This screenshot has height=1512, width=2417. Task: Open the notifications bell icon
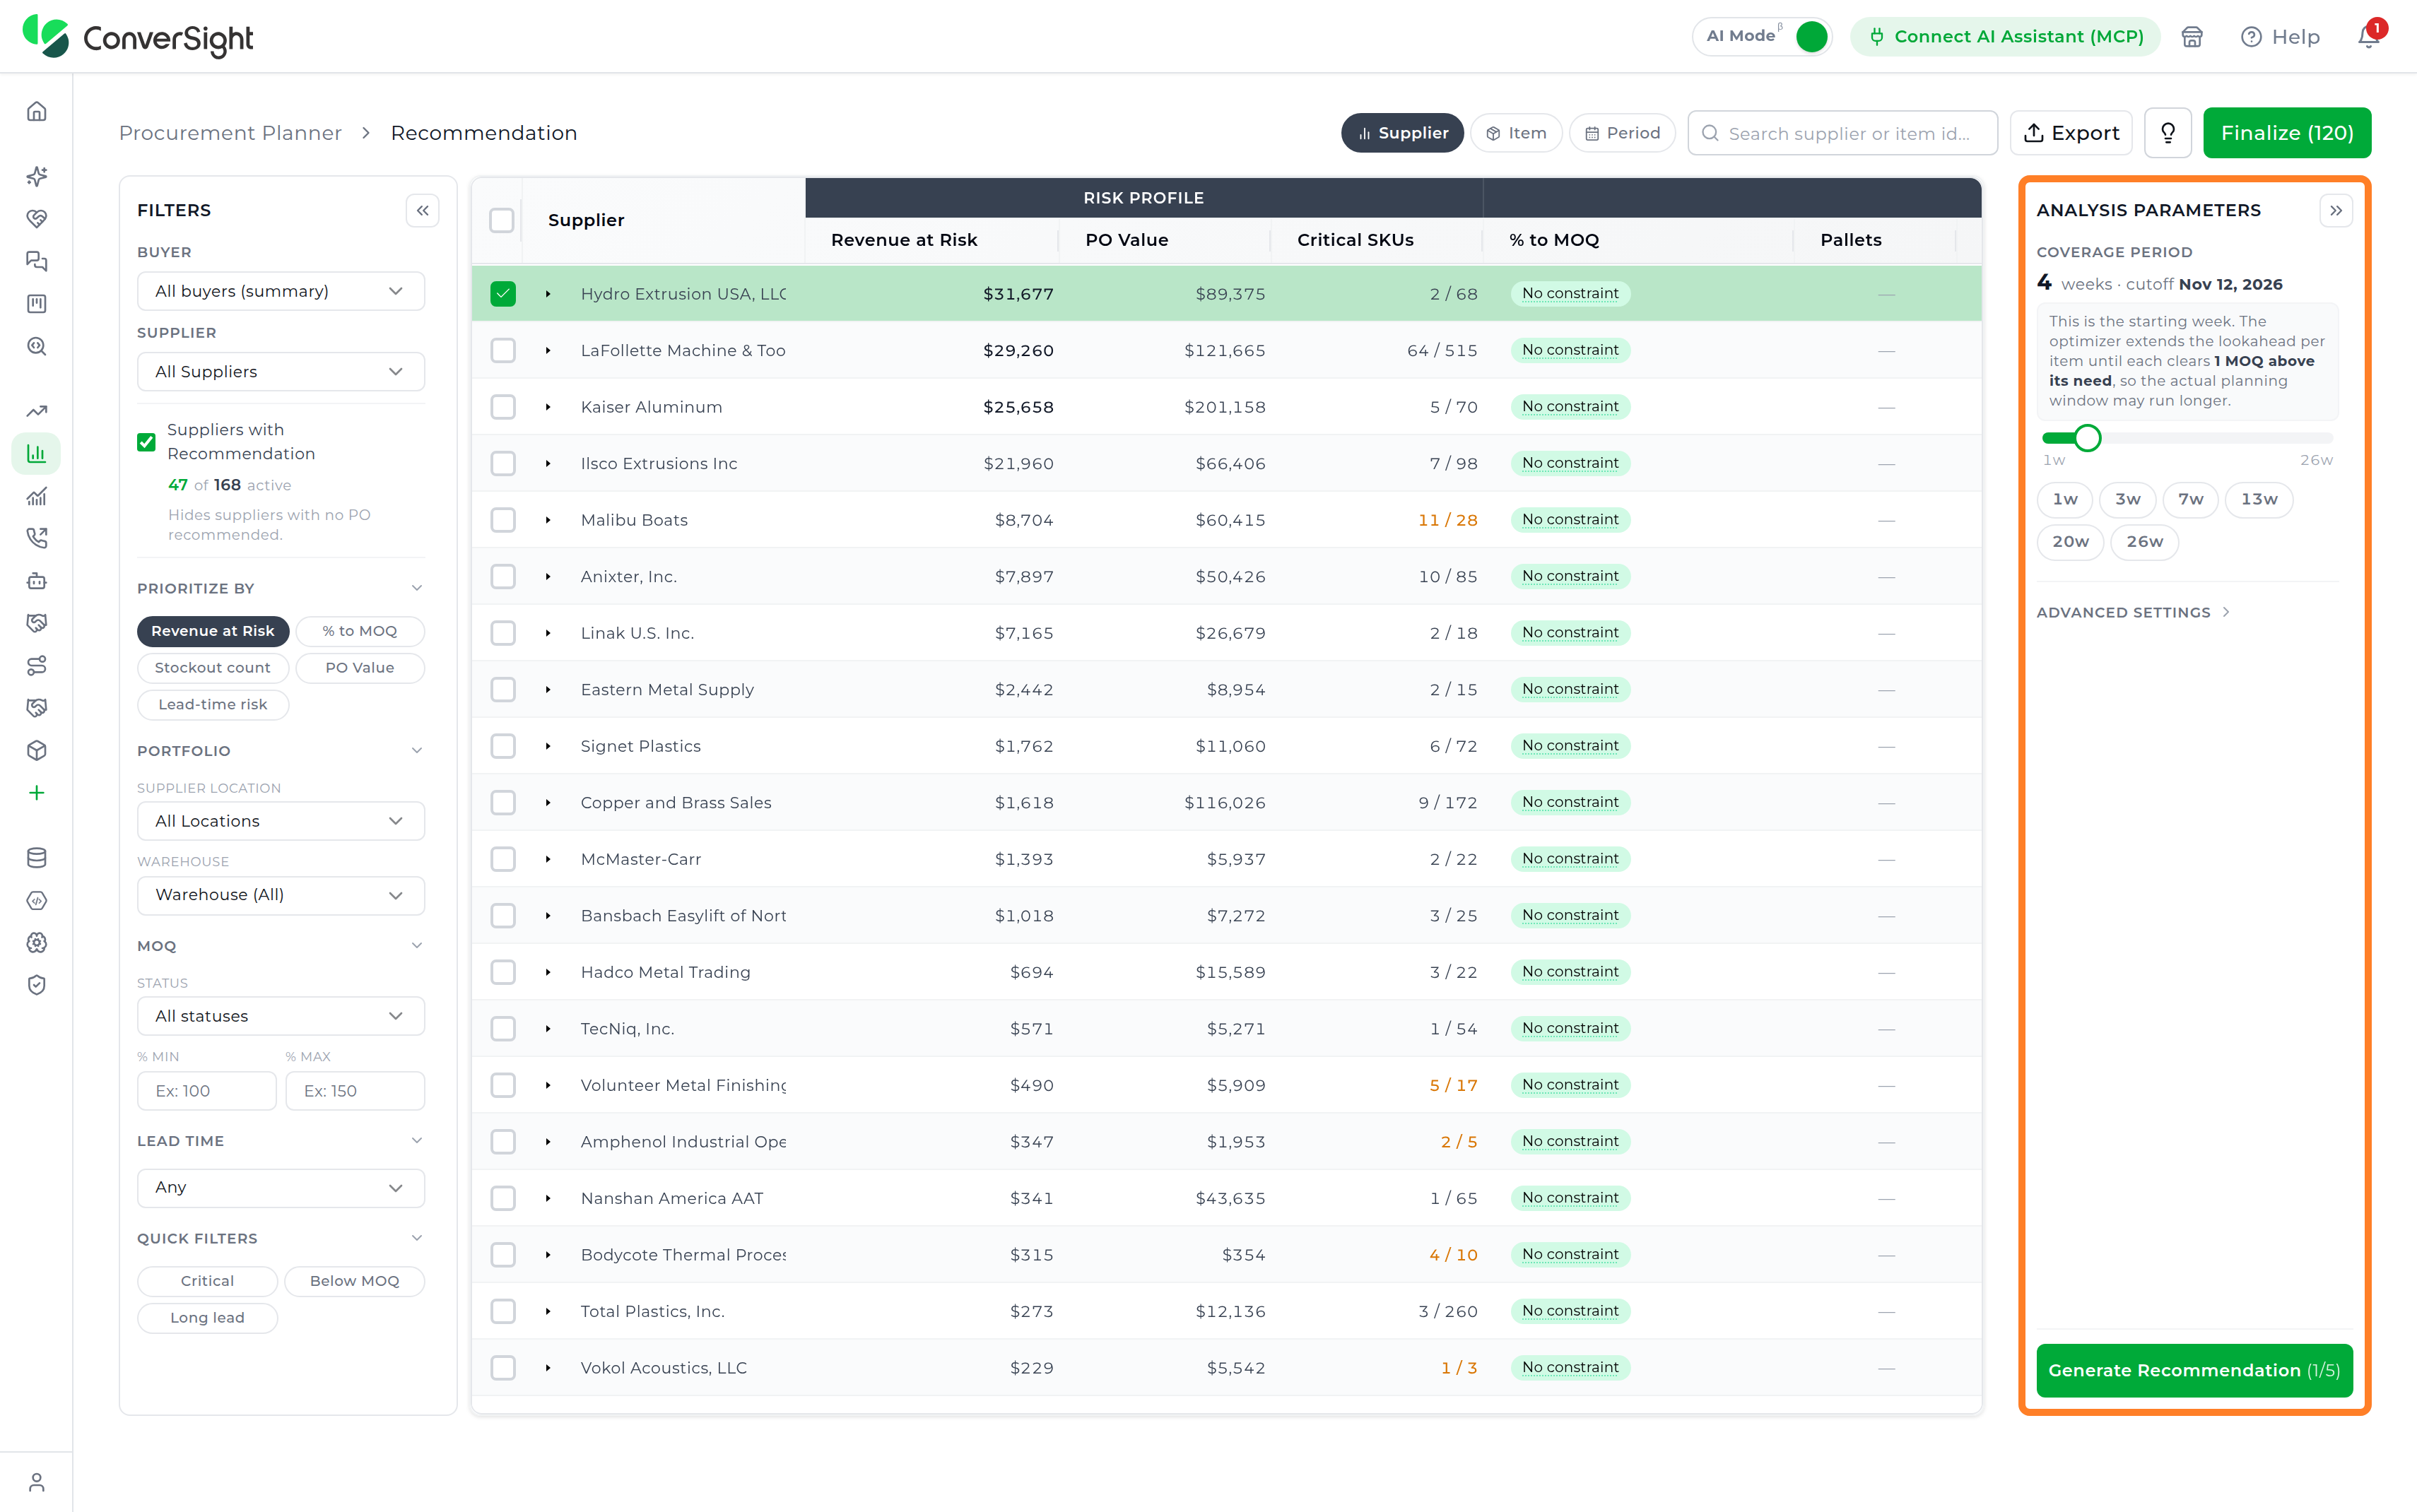(2369, 36)
